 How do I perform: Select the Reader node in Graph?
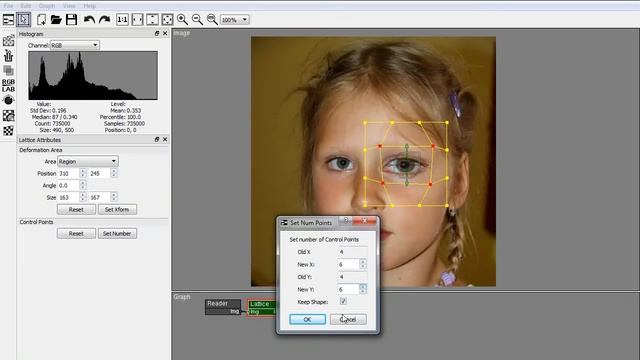223,307
